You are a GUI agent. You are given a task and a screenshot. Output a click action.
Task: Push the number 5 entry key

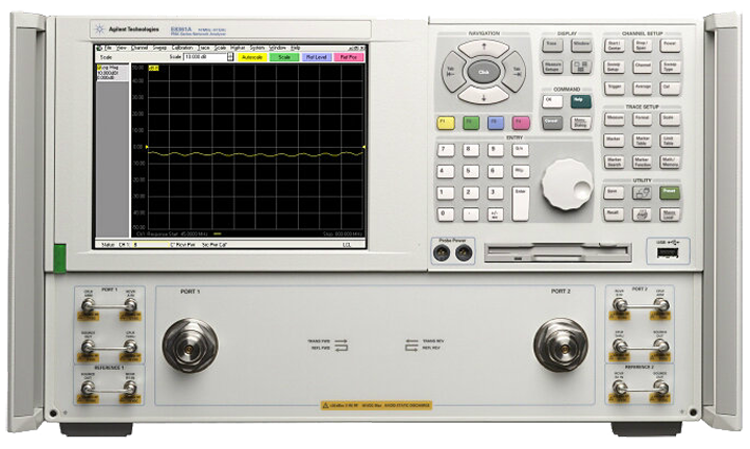click(470, 171)
